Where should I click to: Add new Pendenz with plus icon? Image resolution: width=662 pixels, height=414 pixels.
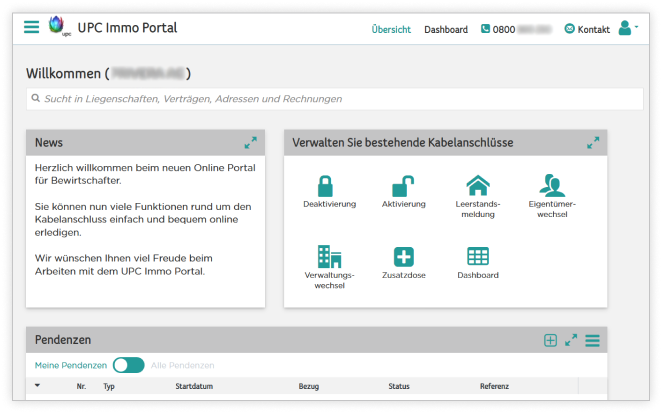point(550,340)
